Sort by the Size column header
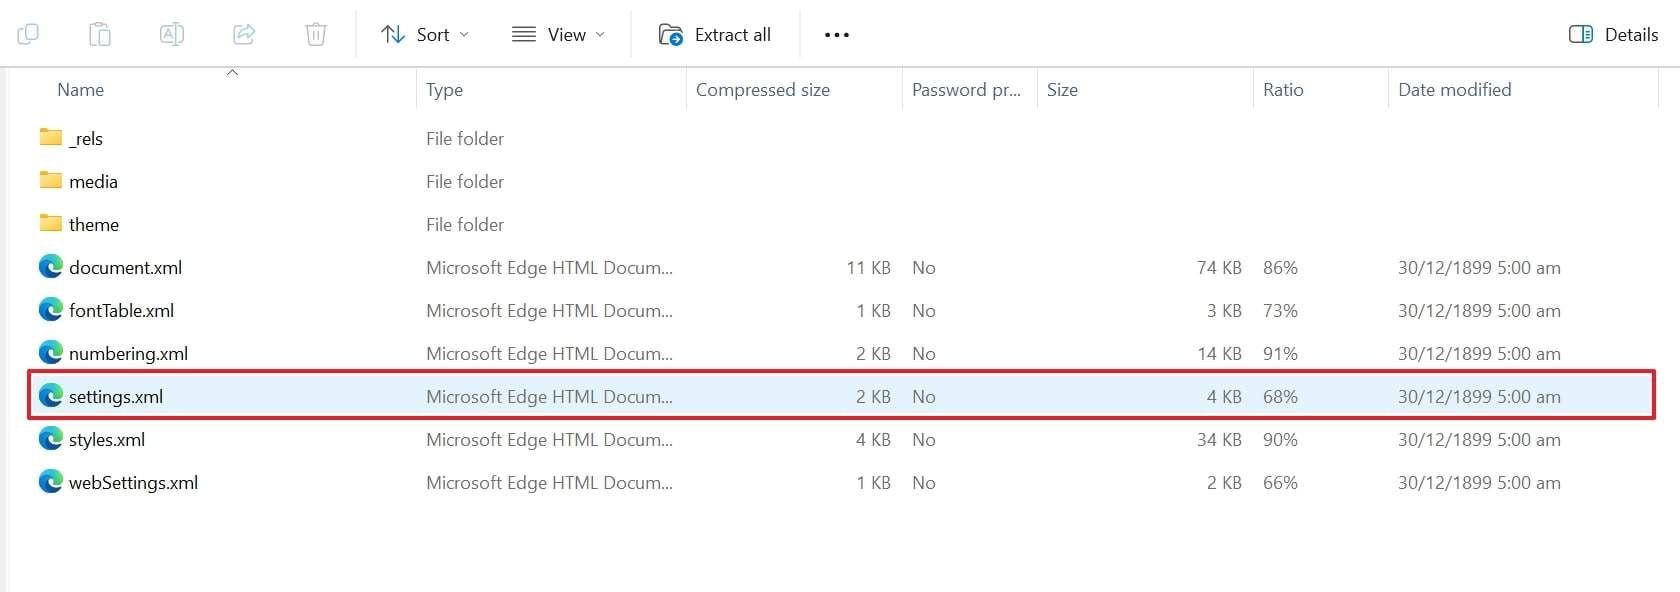Image resolution: width=1680 pixels, height=592 pixels. point(1062,89)
